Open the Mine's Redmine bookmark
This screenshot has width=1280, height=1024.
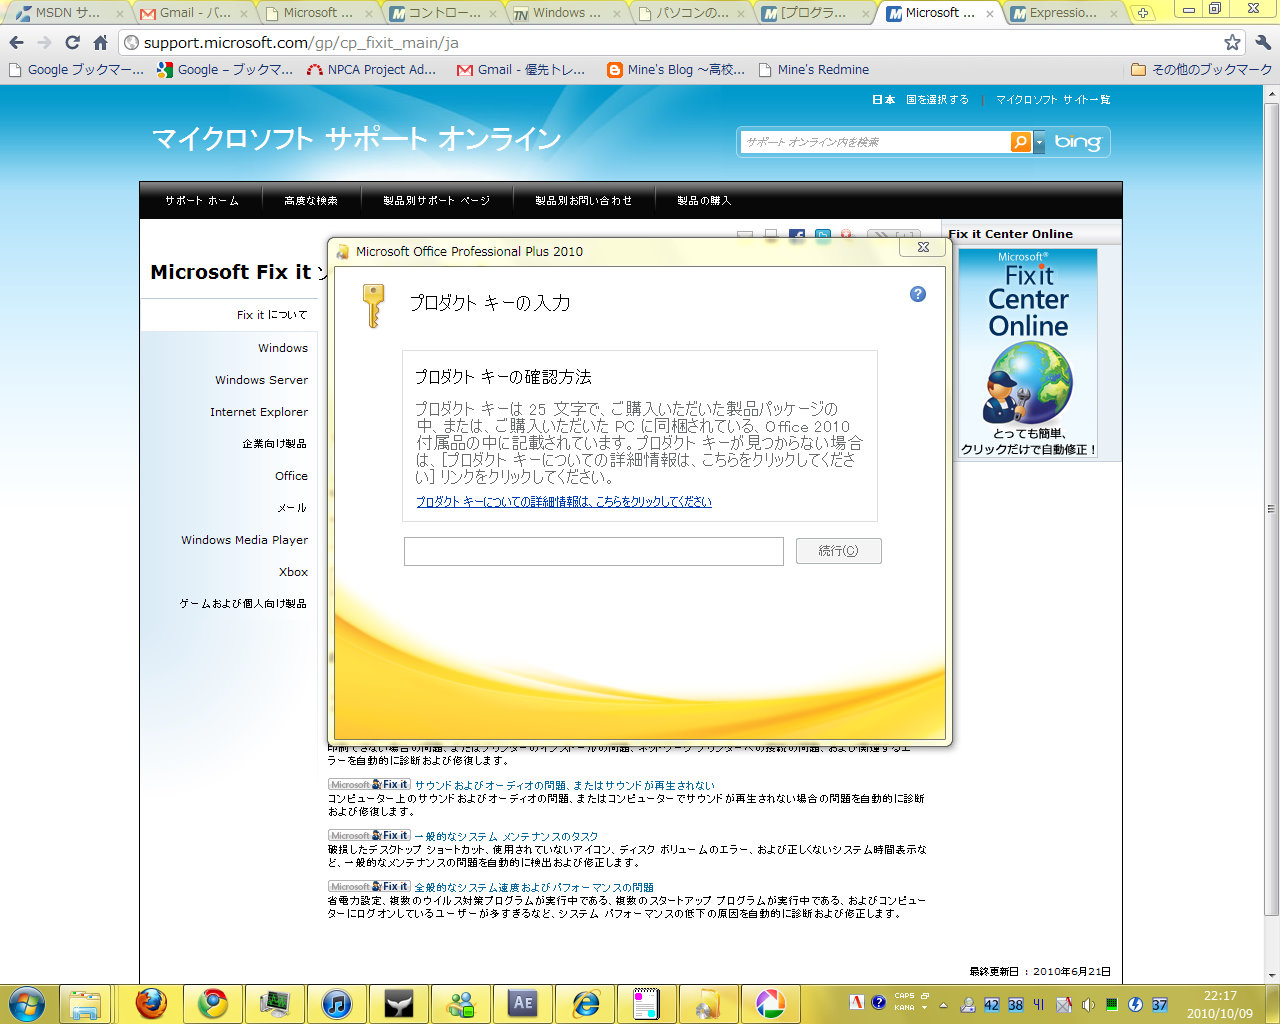pos(814,70)
